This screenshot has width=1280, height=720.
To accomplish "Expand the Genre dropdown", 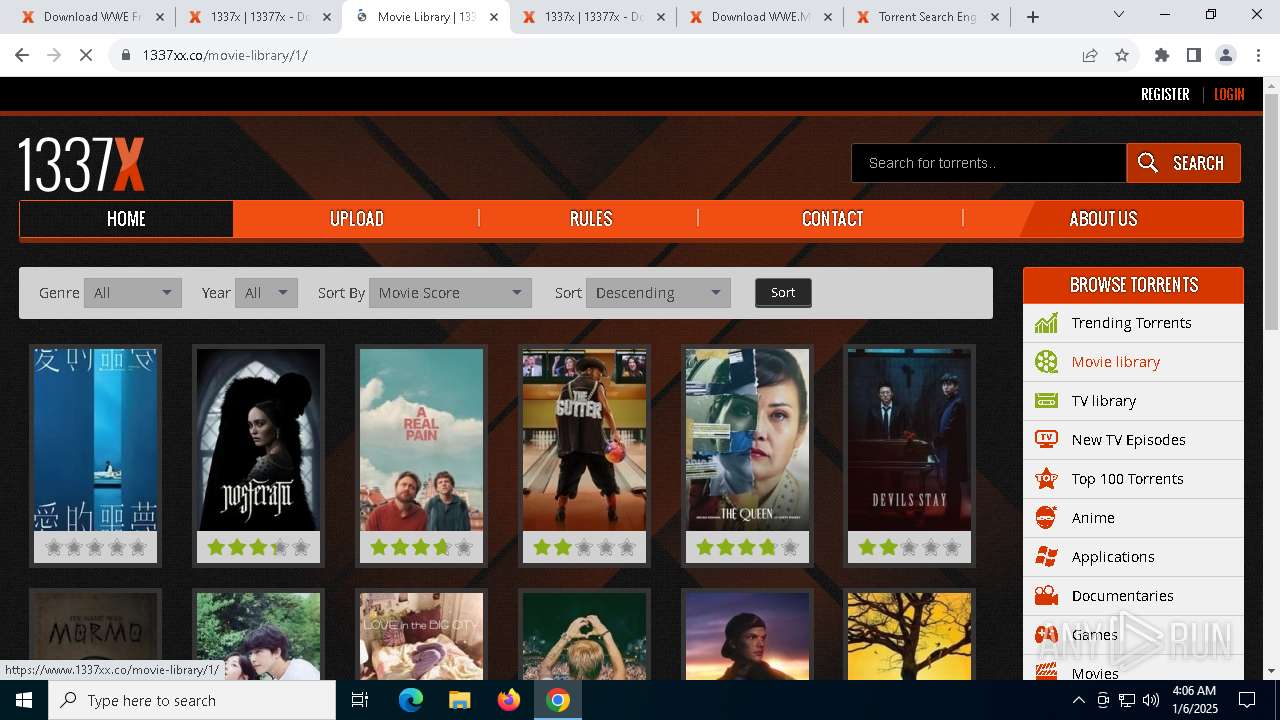I will pos(133,293).
